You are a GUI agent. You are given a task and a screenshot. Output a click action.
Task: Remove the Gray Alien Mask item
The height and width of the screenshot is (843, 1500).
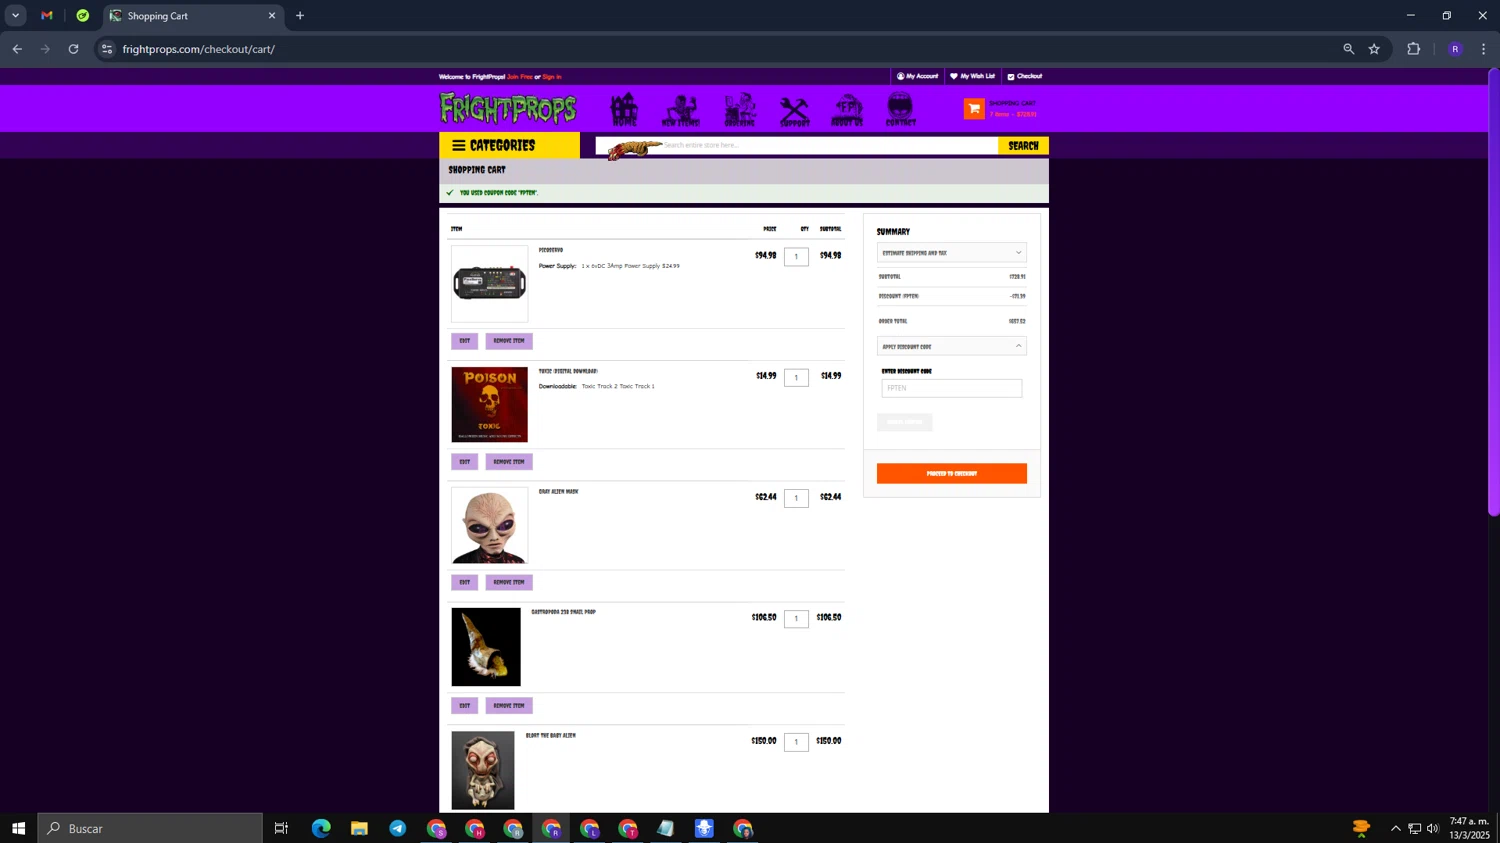point(509,582)
